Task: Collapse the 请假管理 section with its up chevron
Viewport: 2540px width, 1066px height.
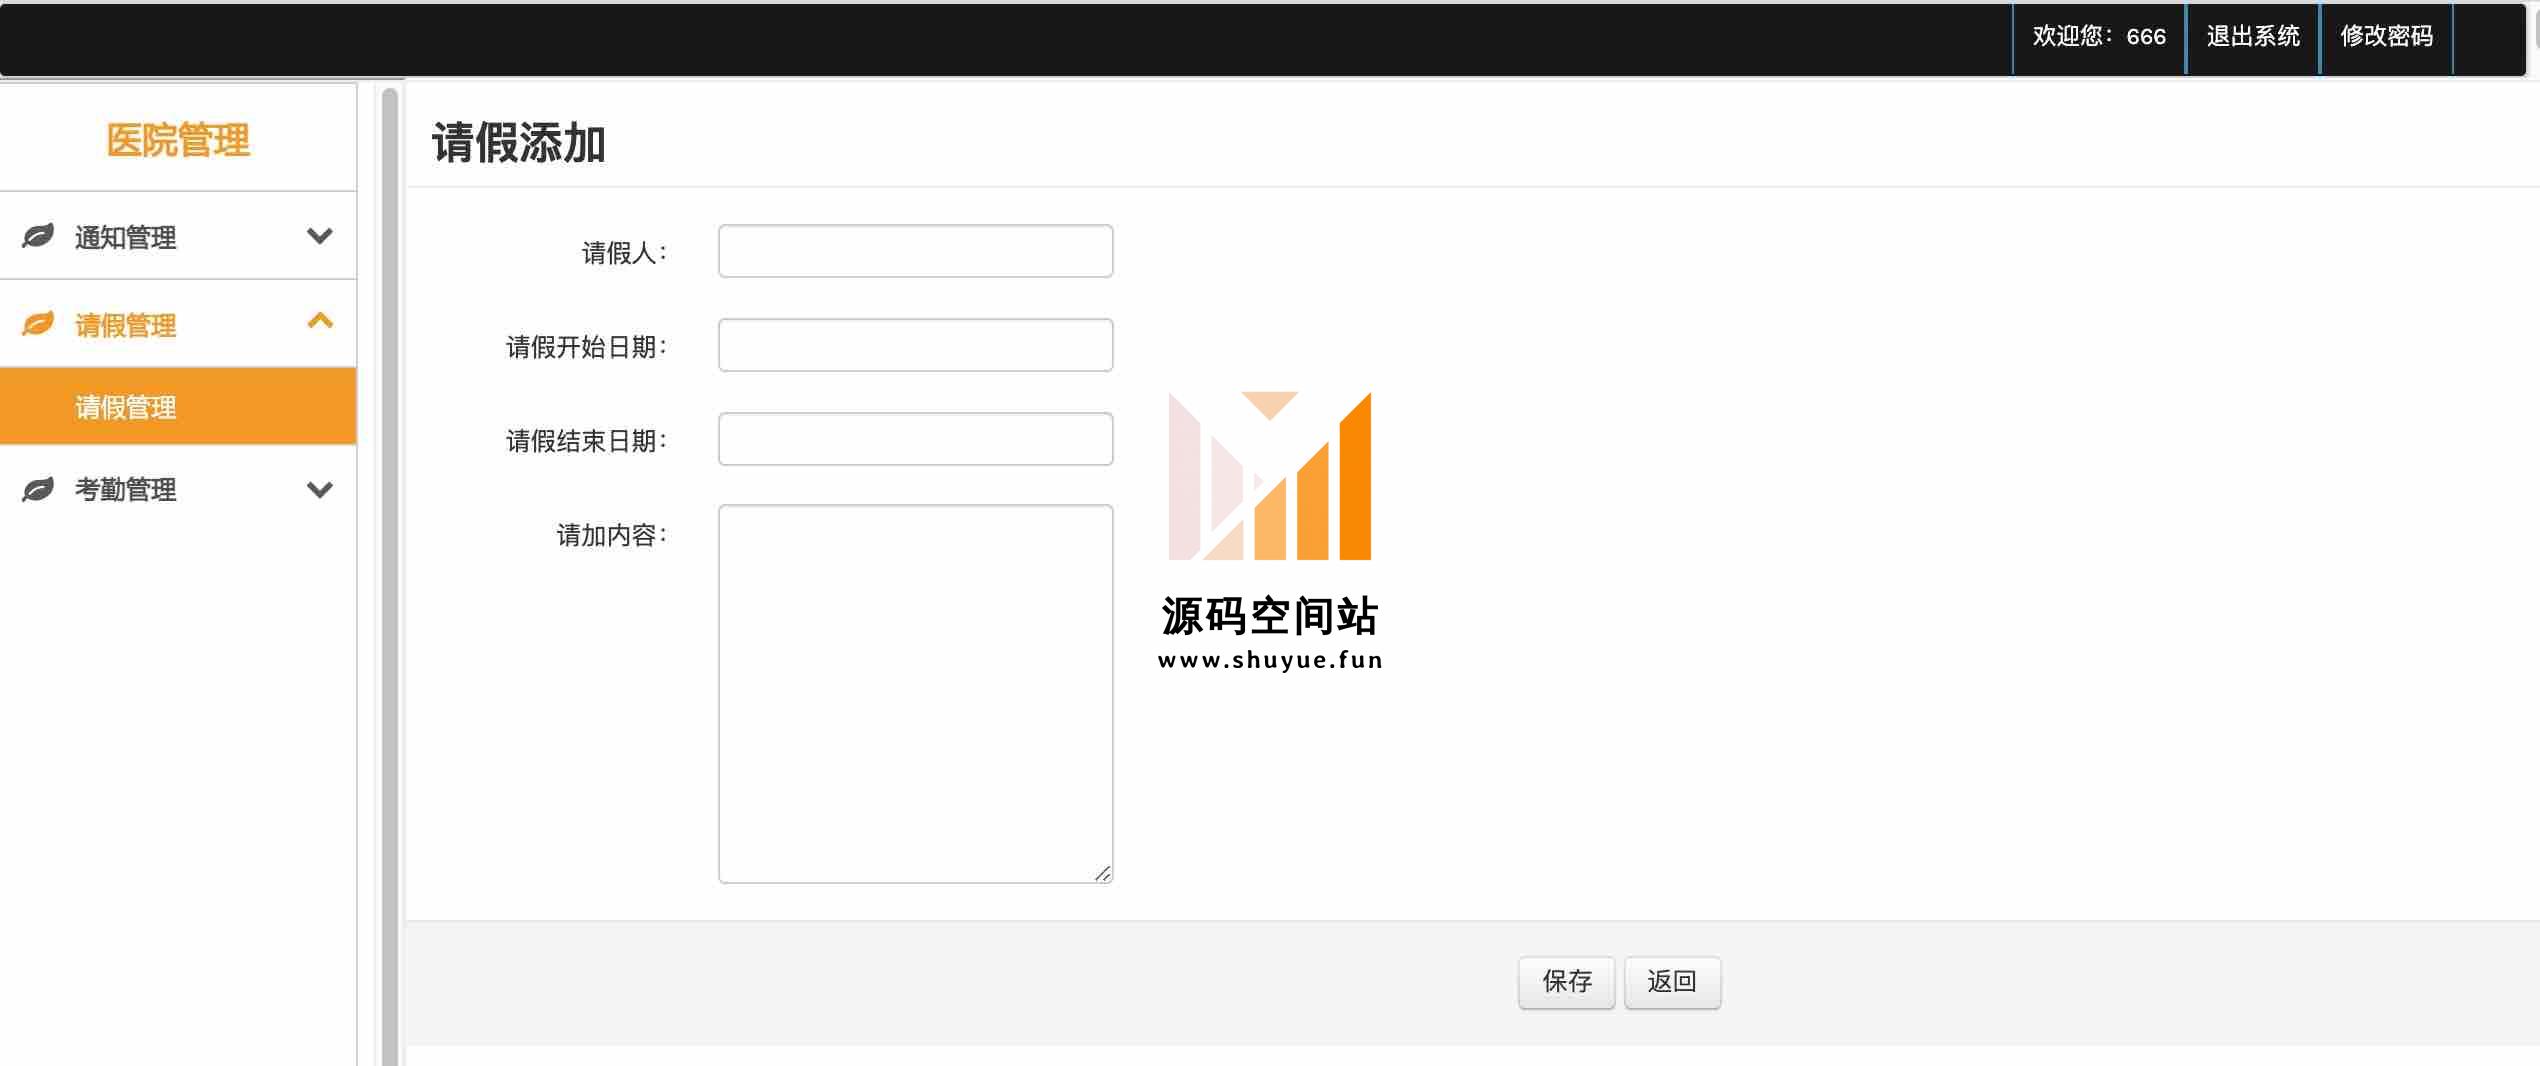Action: (320, 321)
